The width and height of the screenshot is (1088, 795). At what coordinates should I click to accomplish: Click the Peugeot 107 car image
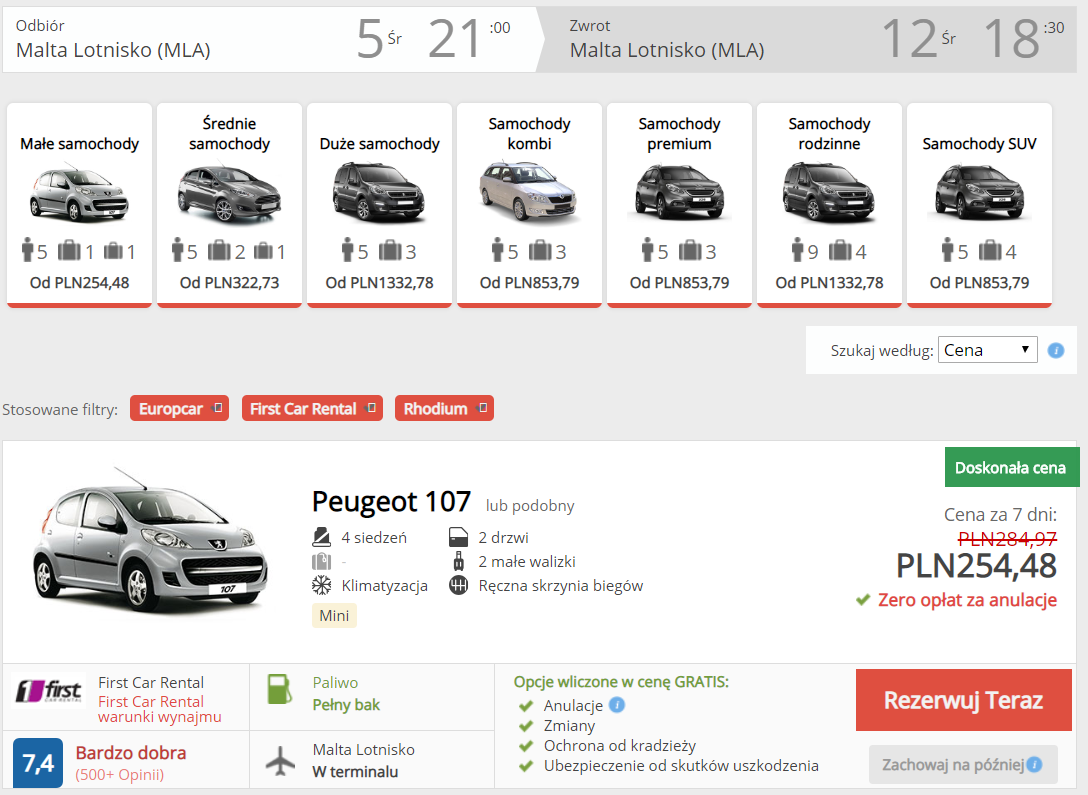point(149,542)
